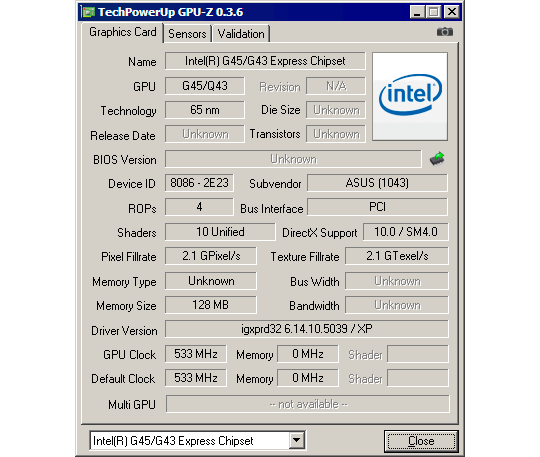Click the GPU-Z title bar app icon

pyautogui.click(x=88, y=12)
